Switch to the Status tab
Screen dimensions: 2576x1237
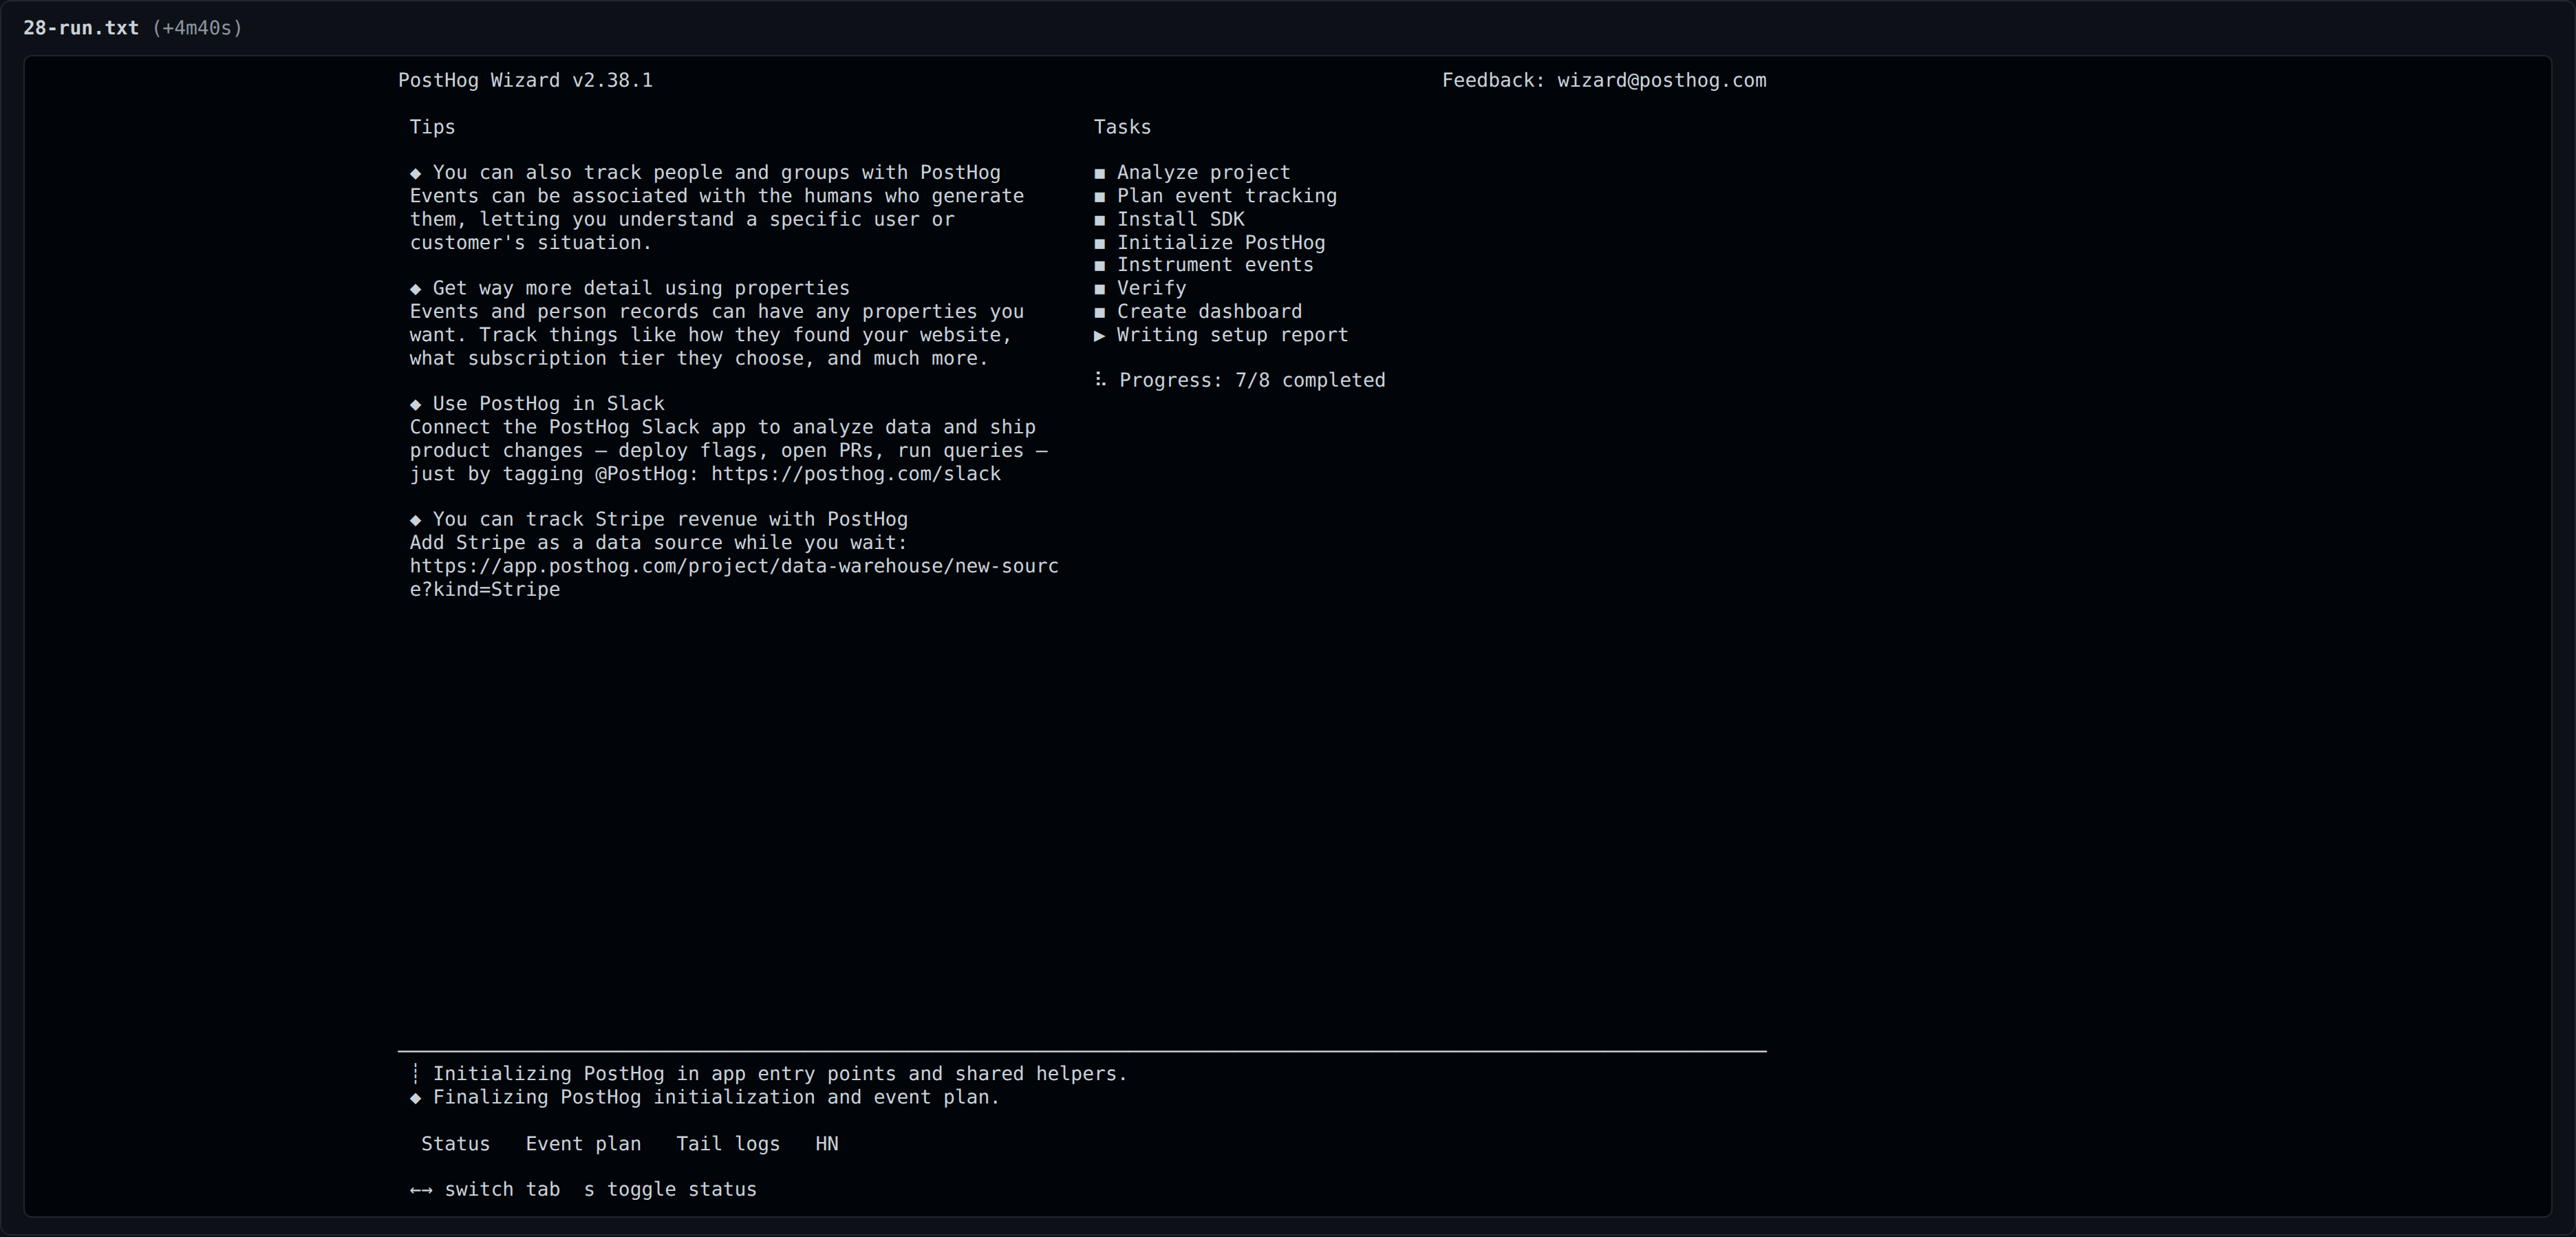point(455,1143)
